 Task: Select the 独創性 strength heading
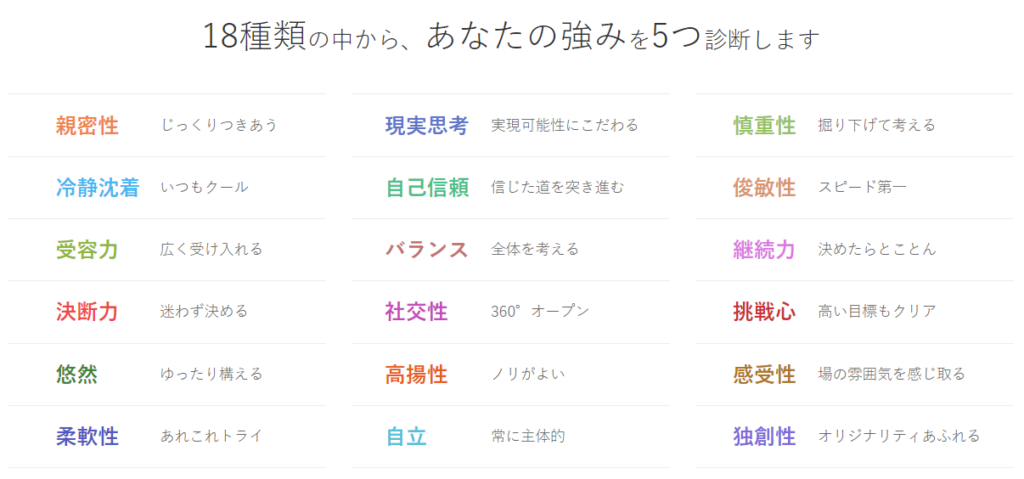(764, 437)
